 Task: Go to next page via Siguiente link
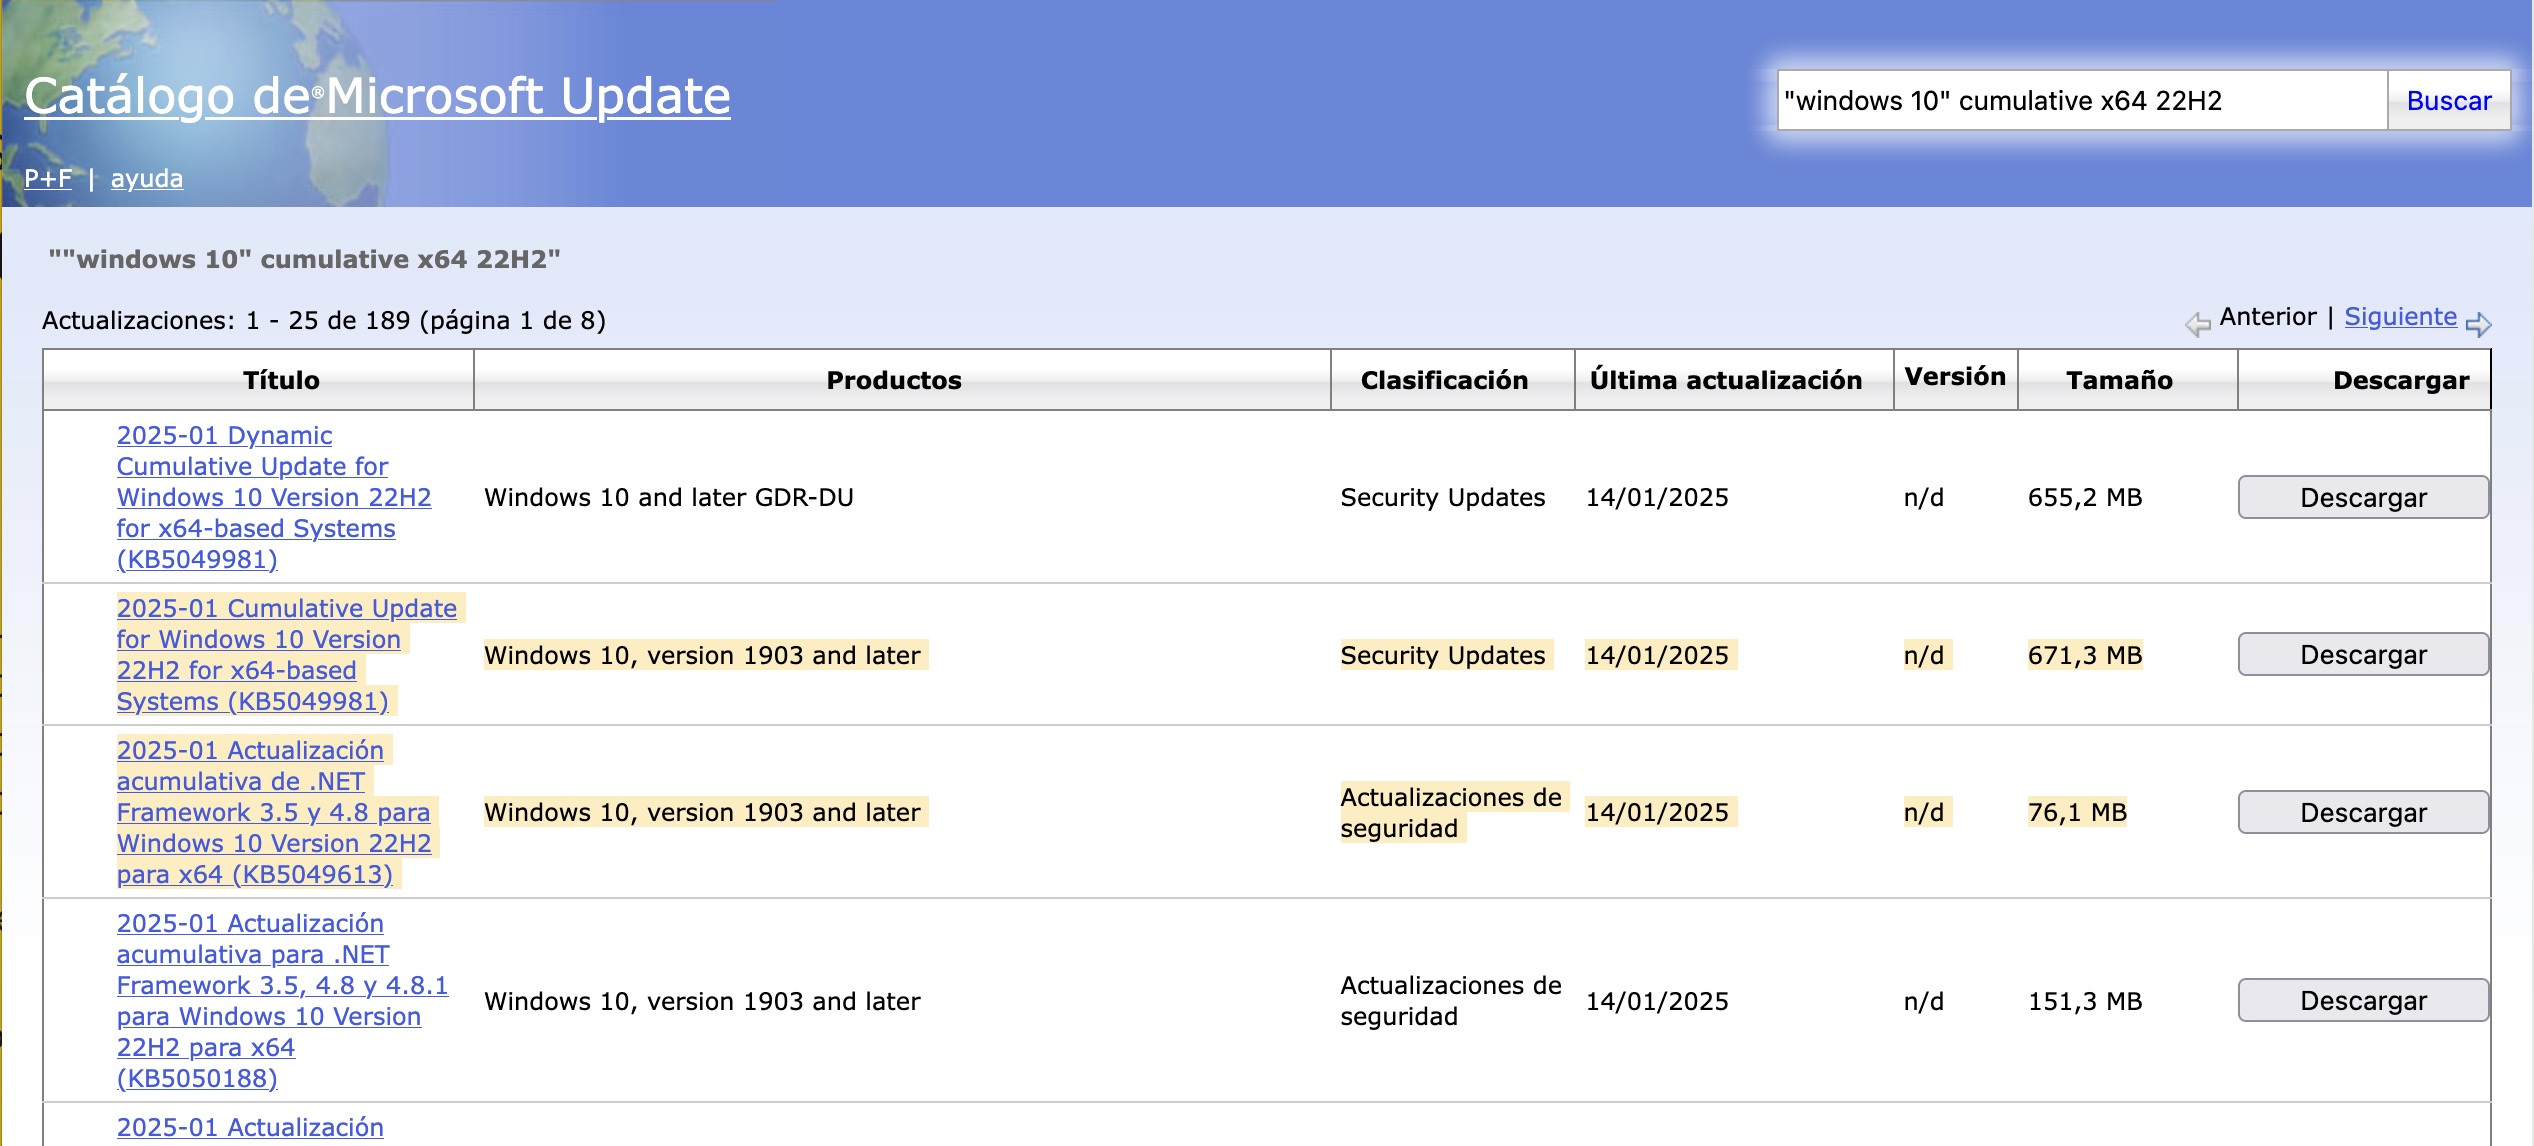2400,317
